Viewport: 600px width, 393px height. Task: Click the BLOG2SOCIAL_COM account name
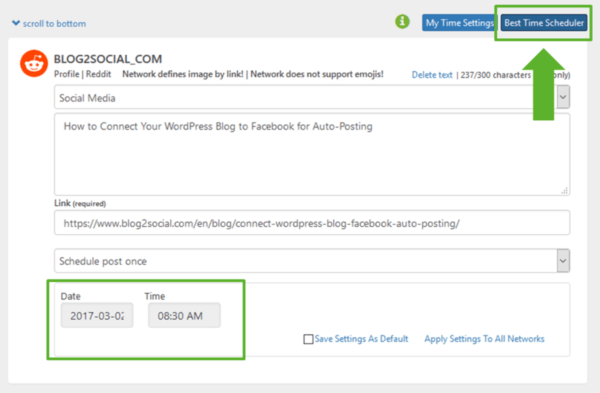108,59
